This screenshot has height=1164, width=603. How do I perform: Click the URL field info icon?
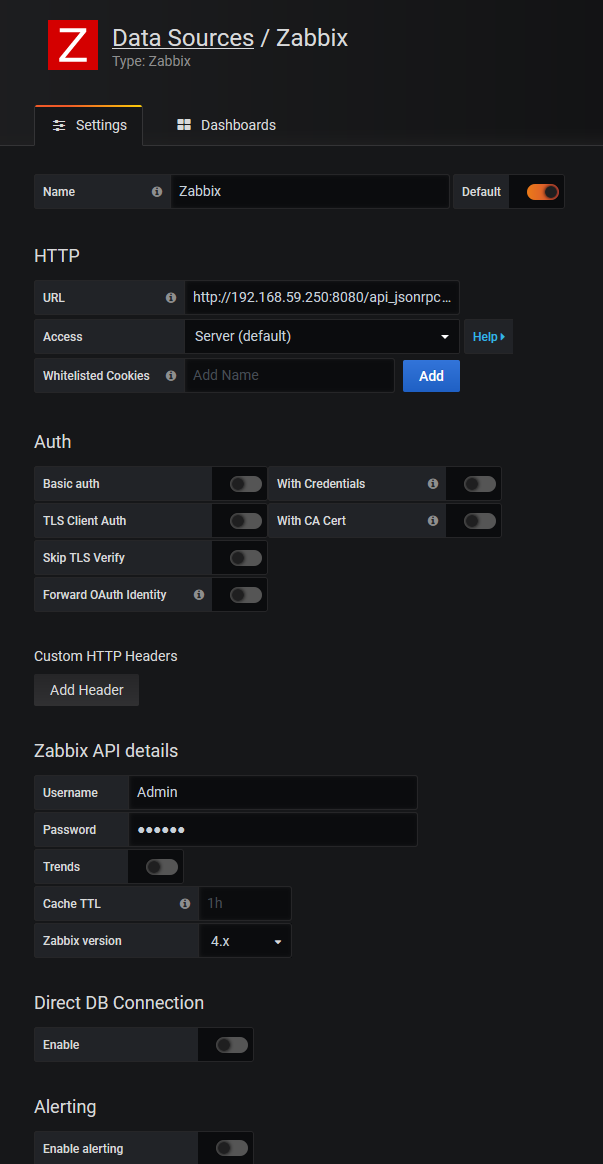(x=171, y=298)
